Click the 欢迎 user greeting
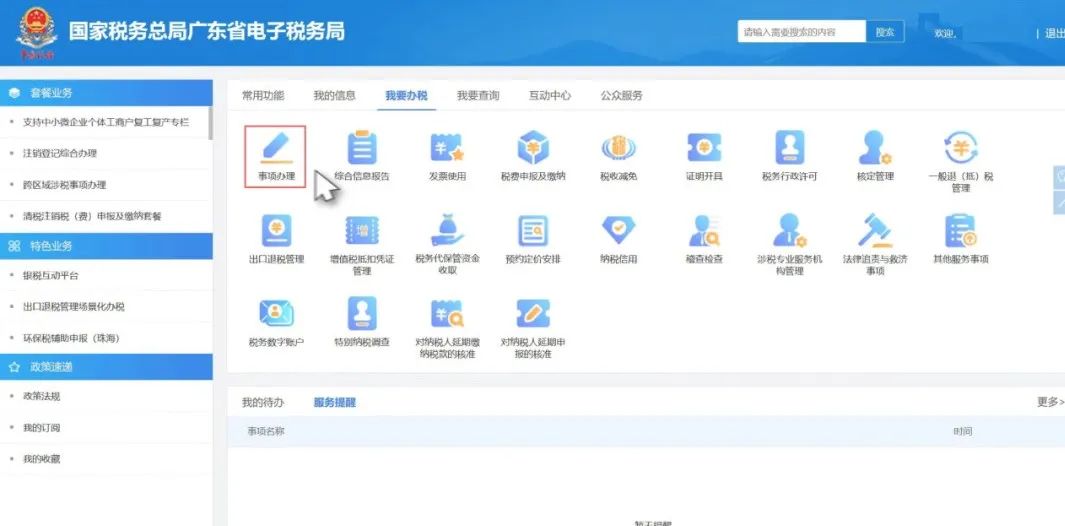Viewport: 1065px width, 526px height. (945, 33)
